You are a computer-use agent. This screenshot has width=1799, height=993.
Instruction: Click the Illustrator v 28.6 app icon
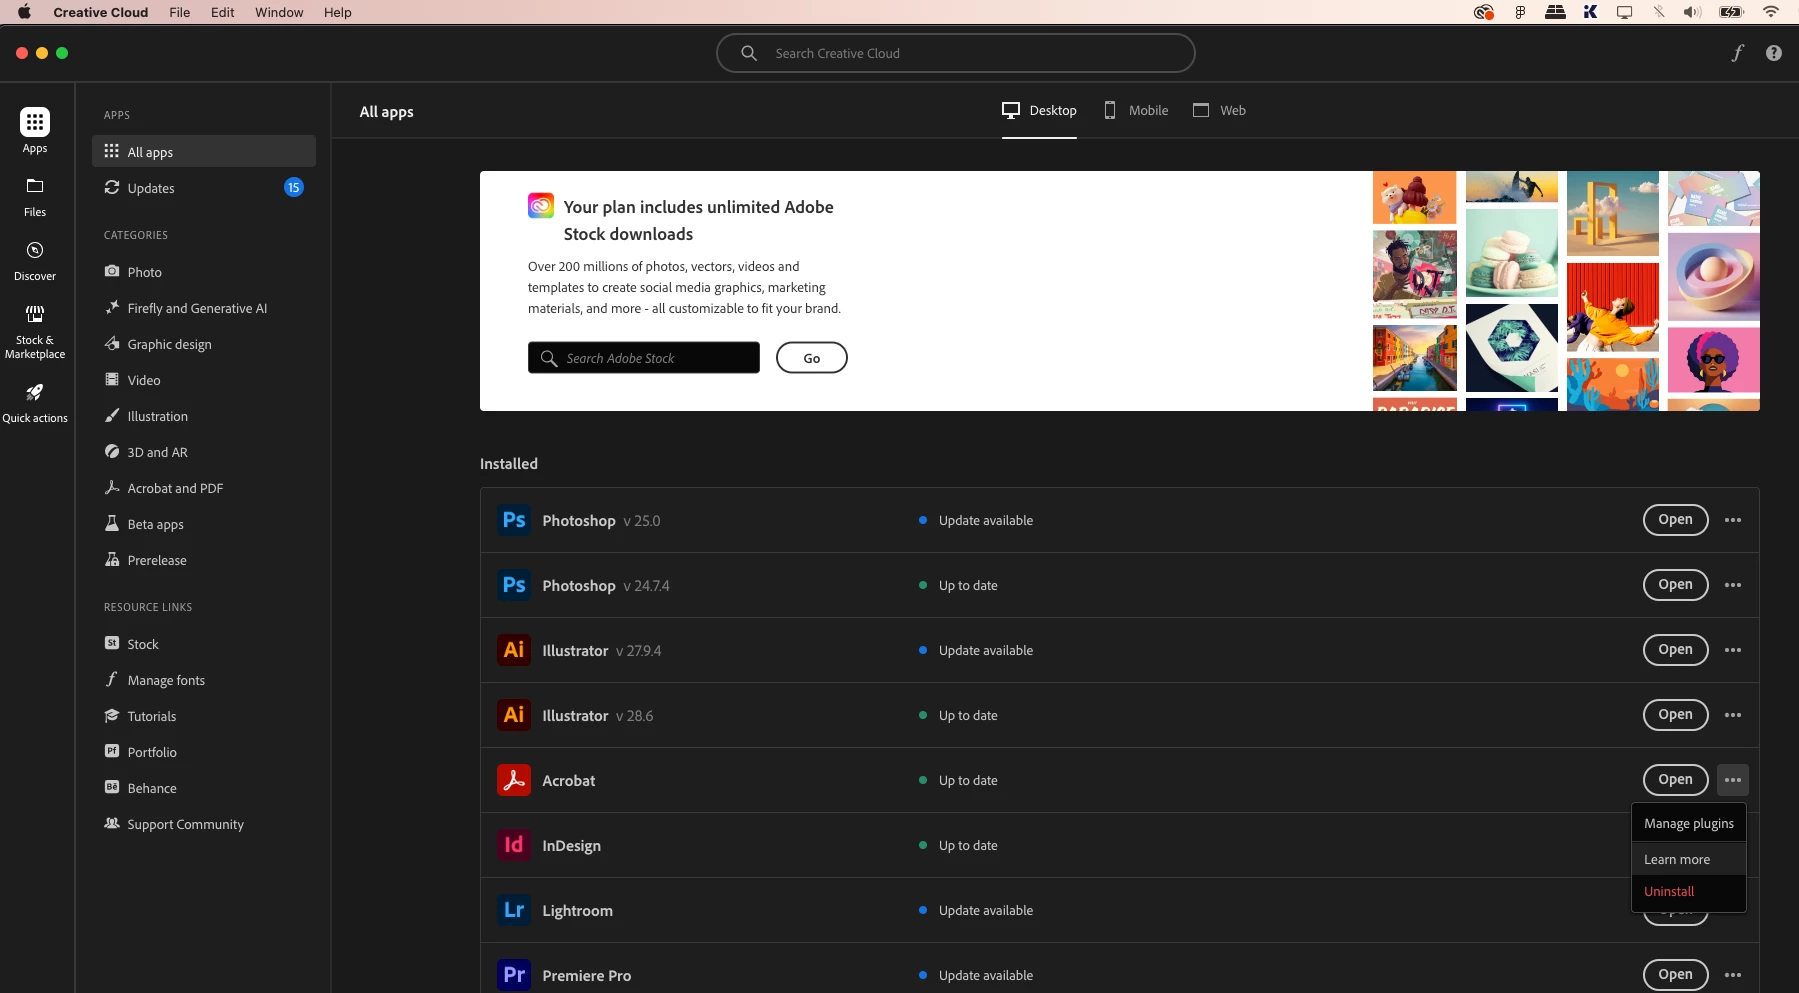click(x=514, y=715)
